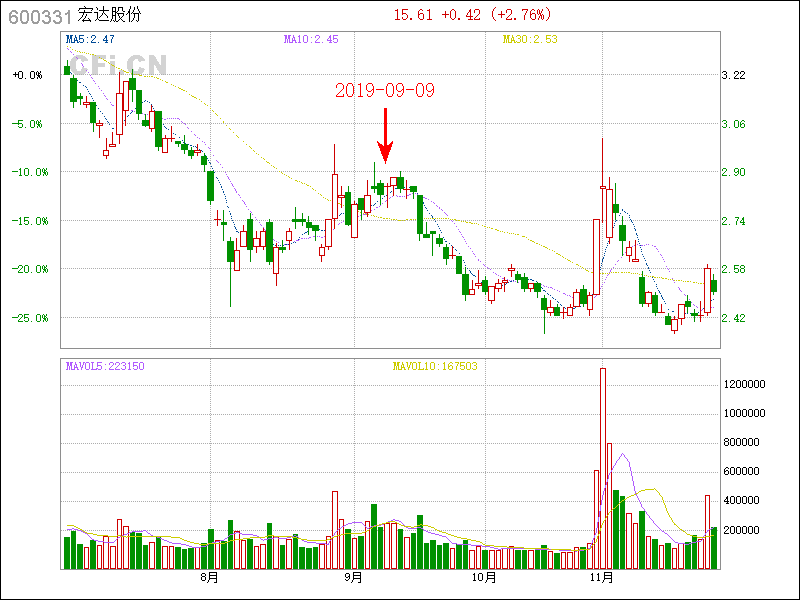
Task: Select the MA5:2.47 indicator label
Action: click(x=90, y=40)
